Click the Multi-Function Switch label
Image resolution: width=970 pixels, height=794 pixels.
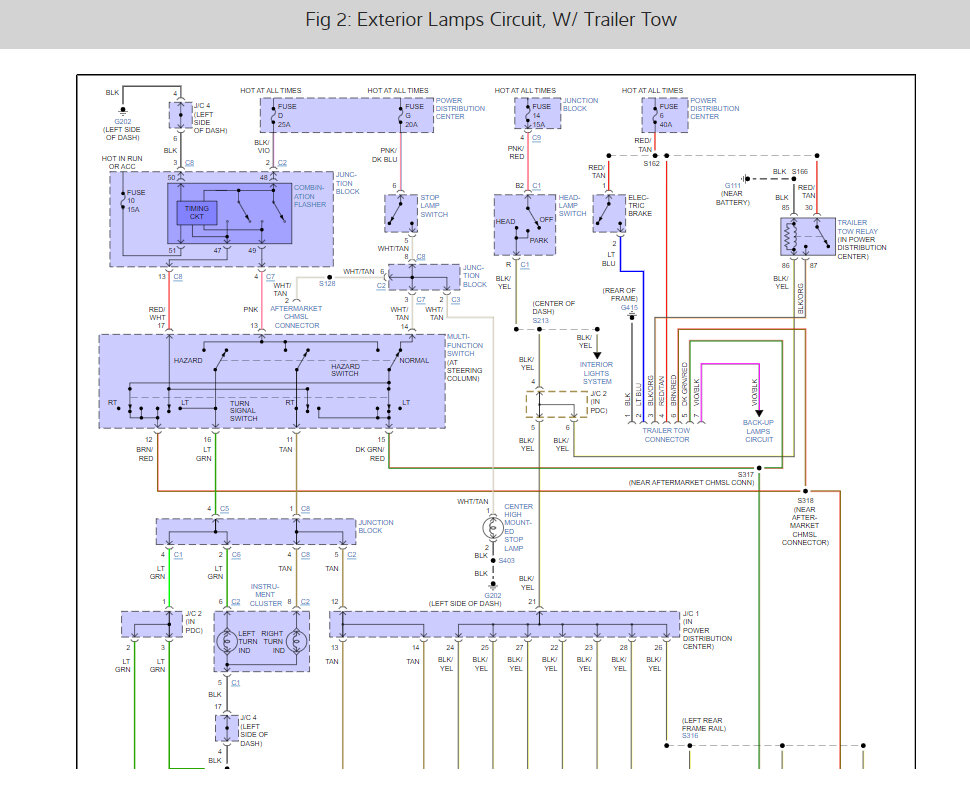tap(465, 345)
